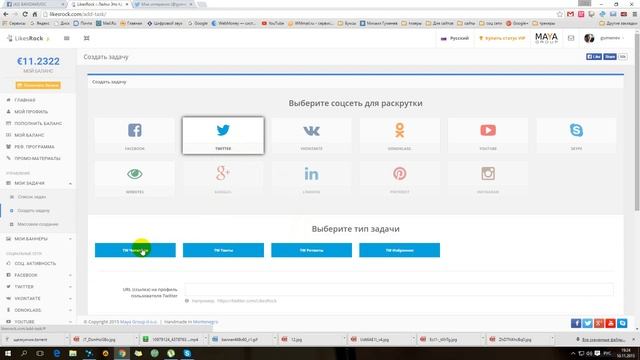The width and height of the screenshot is (640, 360).
Task: Click the first blue TW task type button
Action: tap(135, 250)
